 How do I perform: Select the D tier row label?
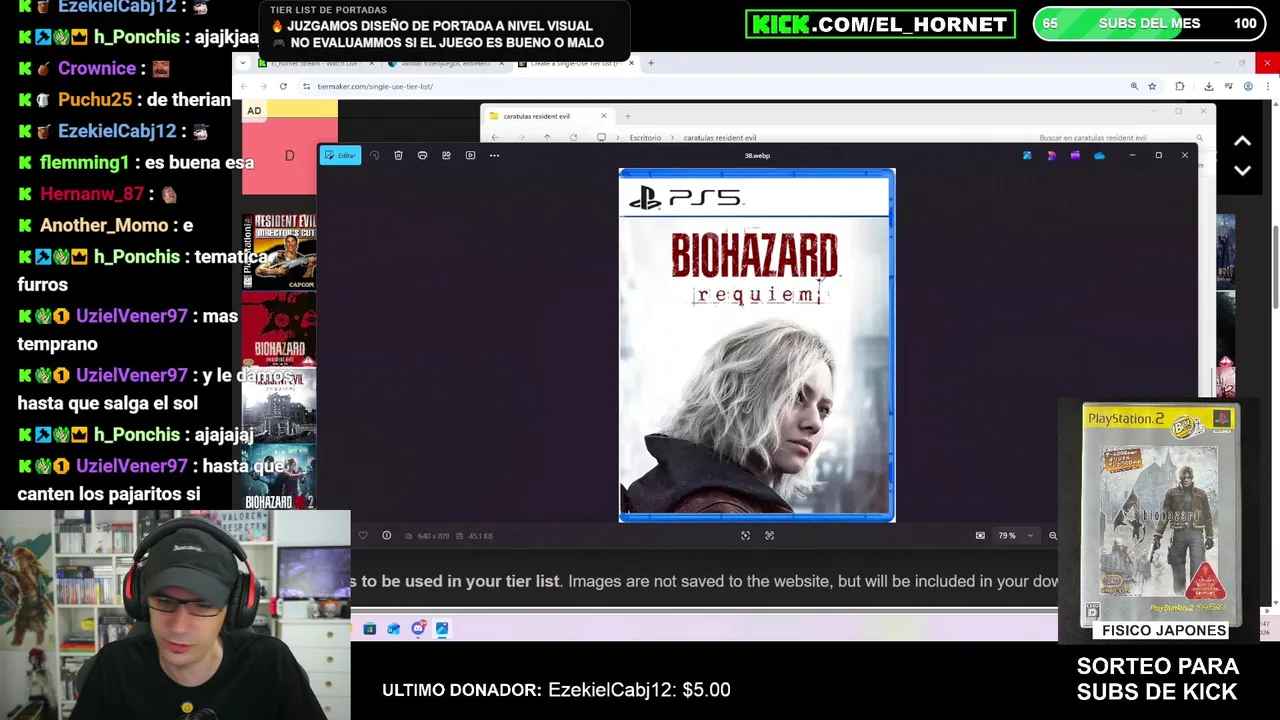click(x=289, y=155)
